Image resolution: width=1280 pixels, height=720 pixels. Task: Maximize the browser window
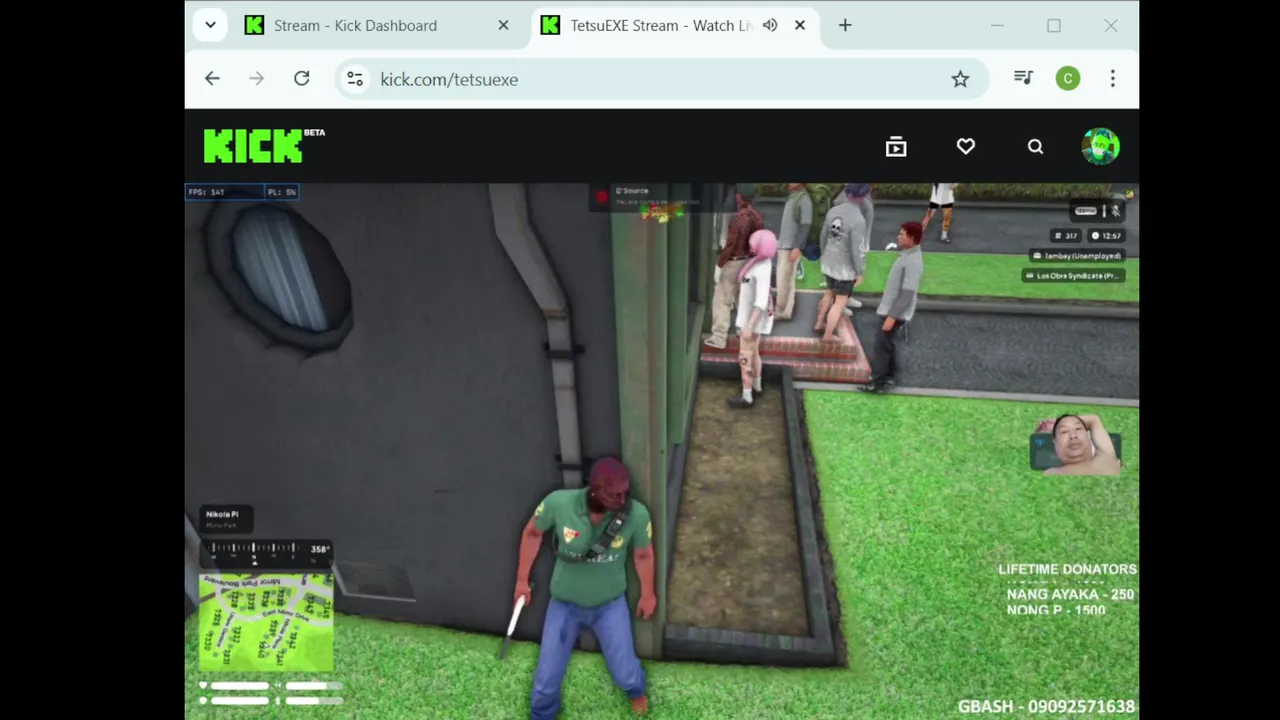[1054, 25]
